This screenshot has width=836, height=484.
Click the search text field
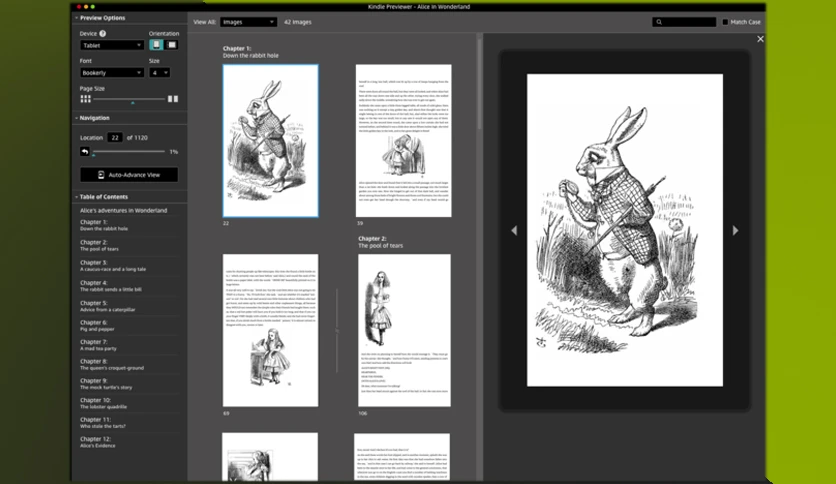point(684,22)
